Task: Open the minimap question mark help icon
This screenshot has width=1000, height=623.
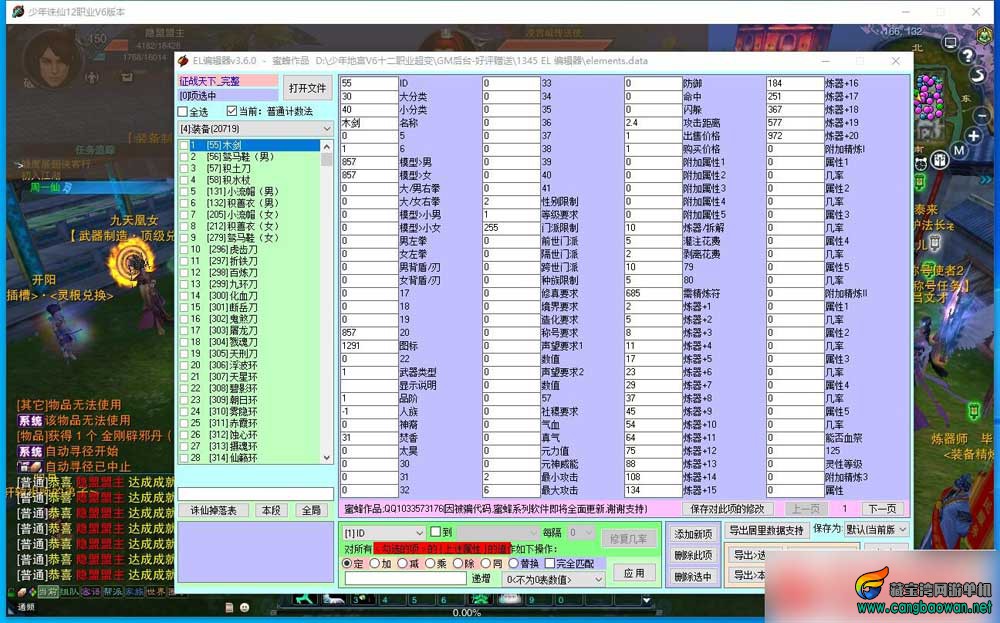Action: pyautogui.click(x=967, y=55)
